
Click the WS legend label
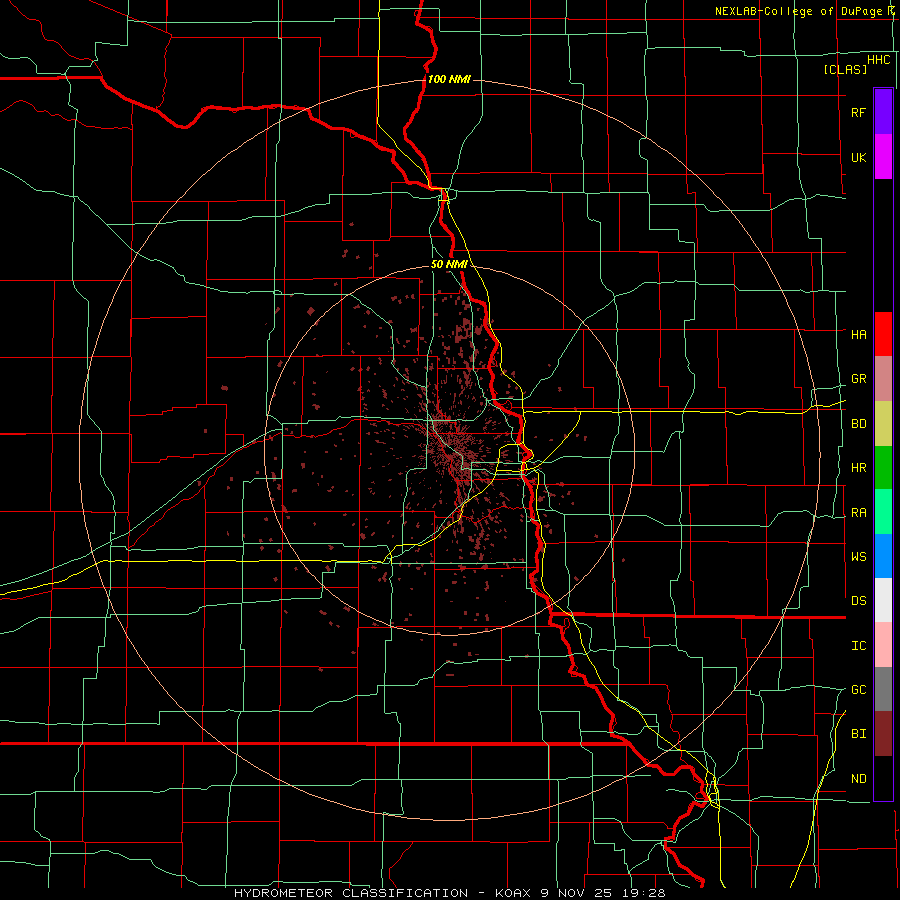[858, 556]
